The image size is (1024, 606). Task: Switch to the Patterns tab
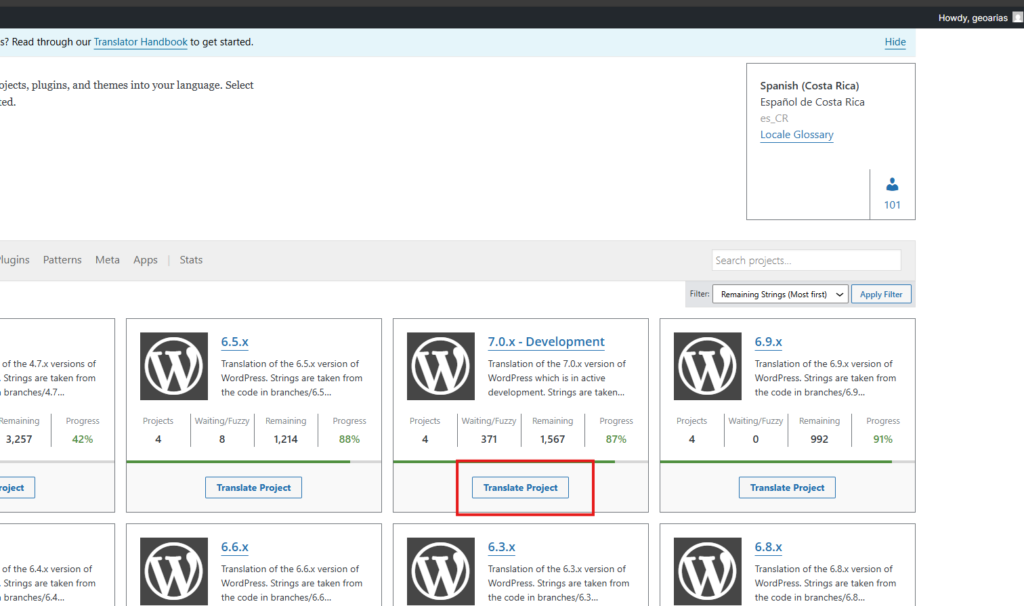click(x=62, y=260)
